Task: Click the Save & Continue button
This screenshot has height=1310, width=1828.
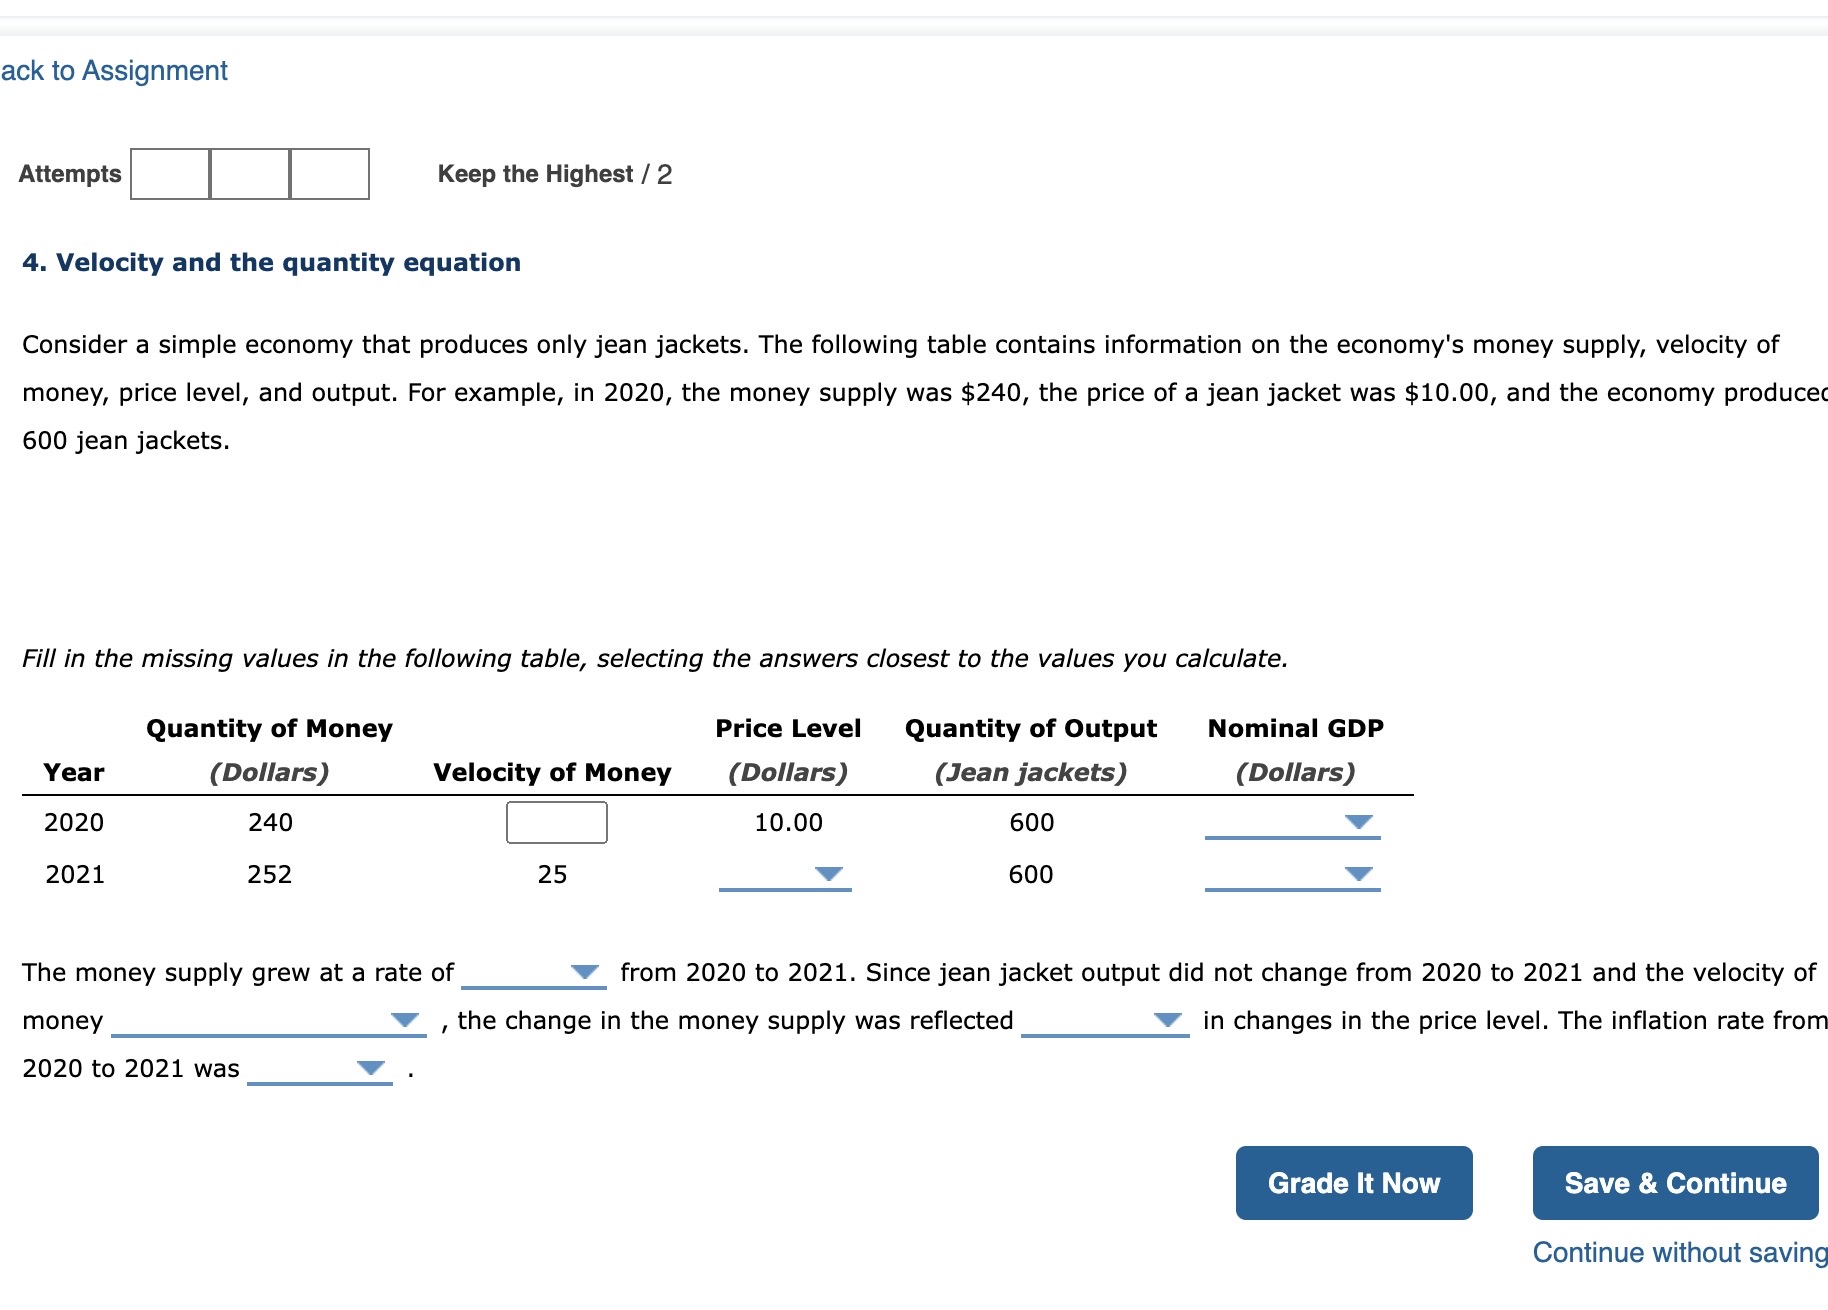Action: point(1674,1182)
